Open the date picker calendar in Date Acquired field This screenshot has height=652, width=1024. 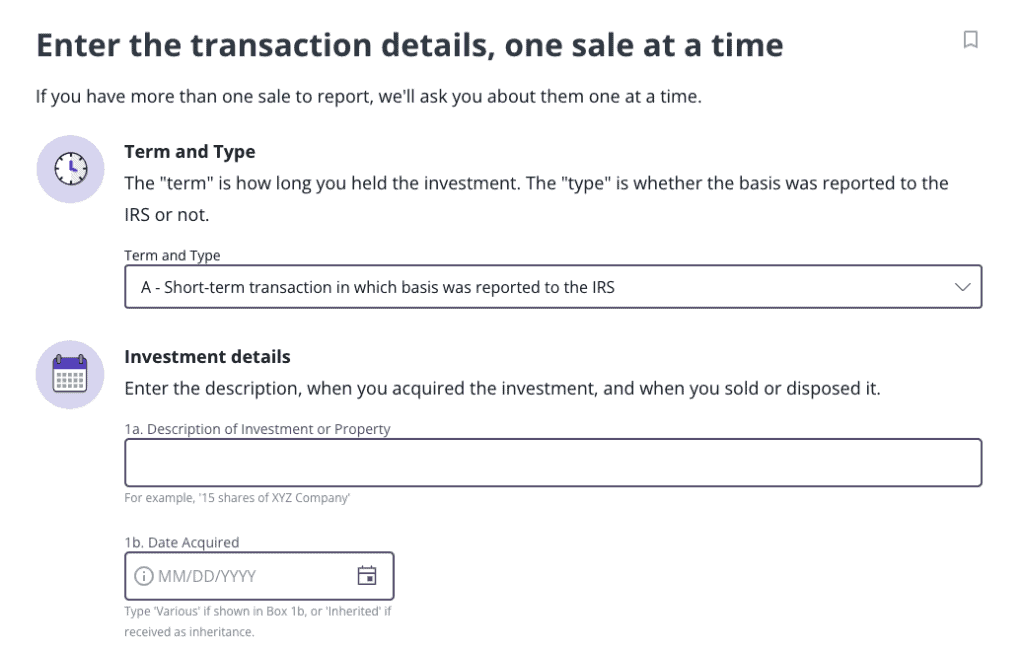369,575
